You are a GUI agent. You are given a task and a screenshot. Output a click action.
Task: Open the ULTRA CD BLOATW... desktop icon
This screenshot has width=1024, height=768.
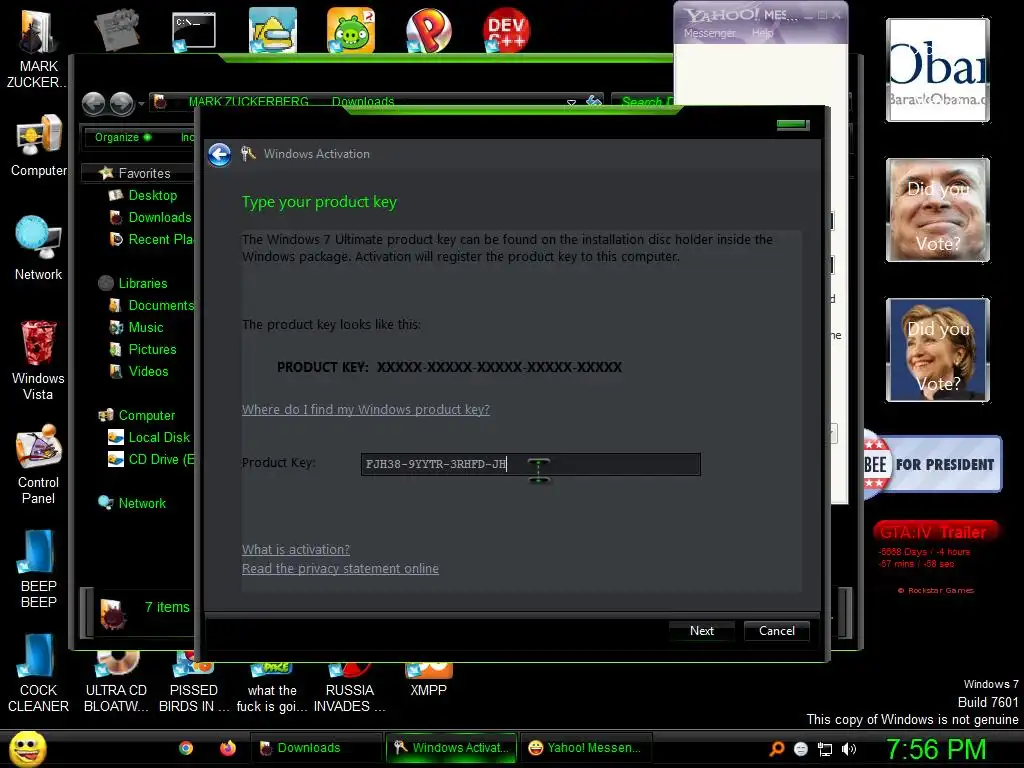(x=116, y=682)
